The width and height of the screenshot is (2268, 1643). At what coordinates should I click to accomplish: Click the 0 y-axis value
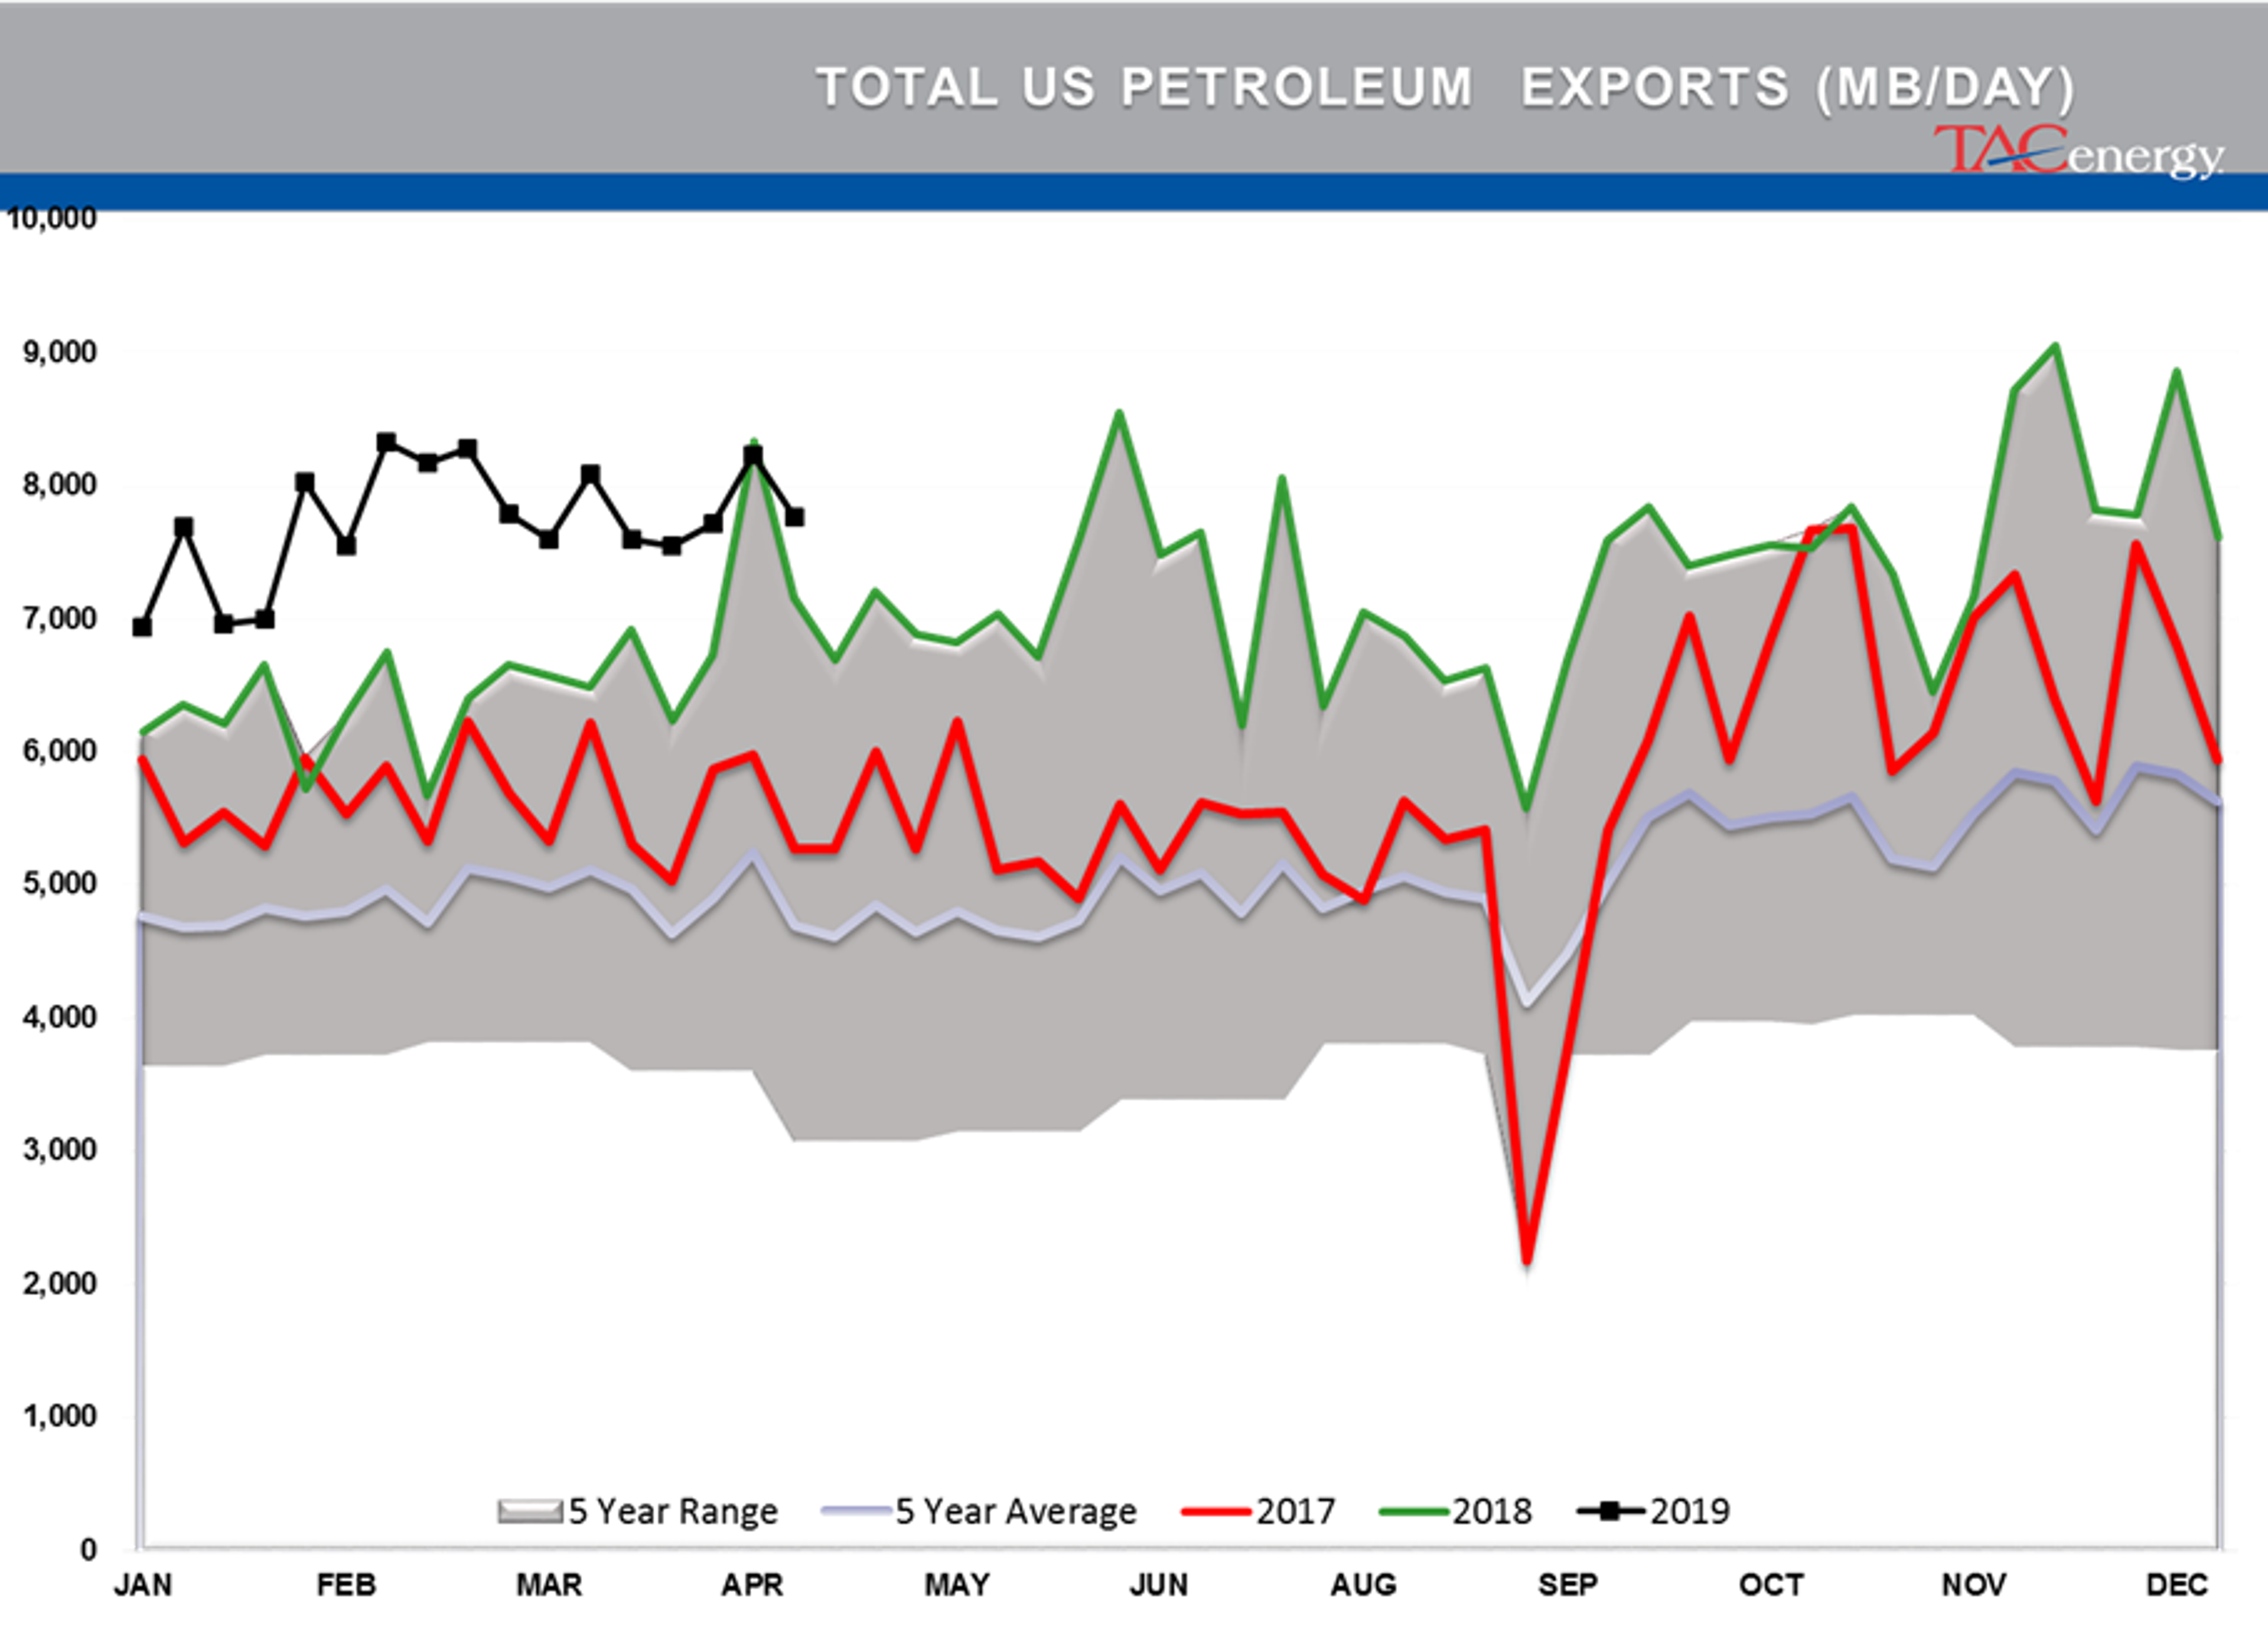[88, 1551]
